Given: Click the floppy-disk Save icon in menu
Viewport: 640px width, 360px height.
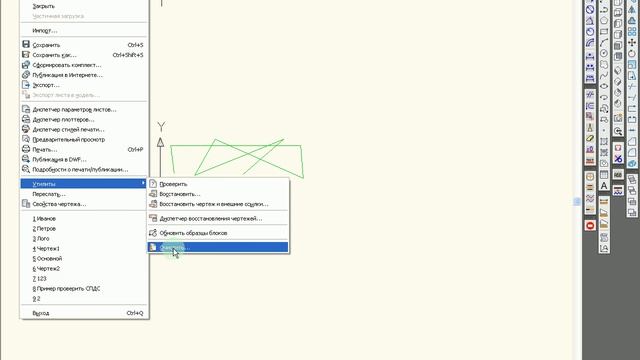Looking at the screenshot, I should 26,44.
